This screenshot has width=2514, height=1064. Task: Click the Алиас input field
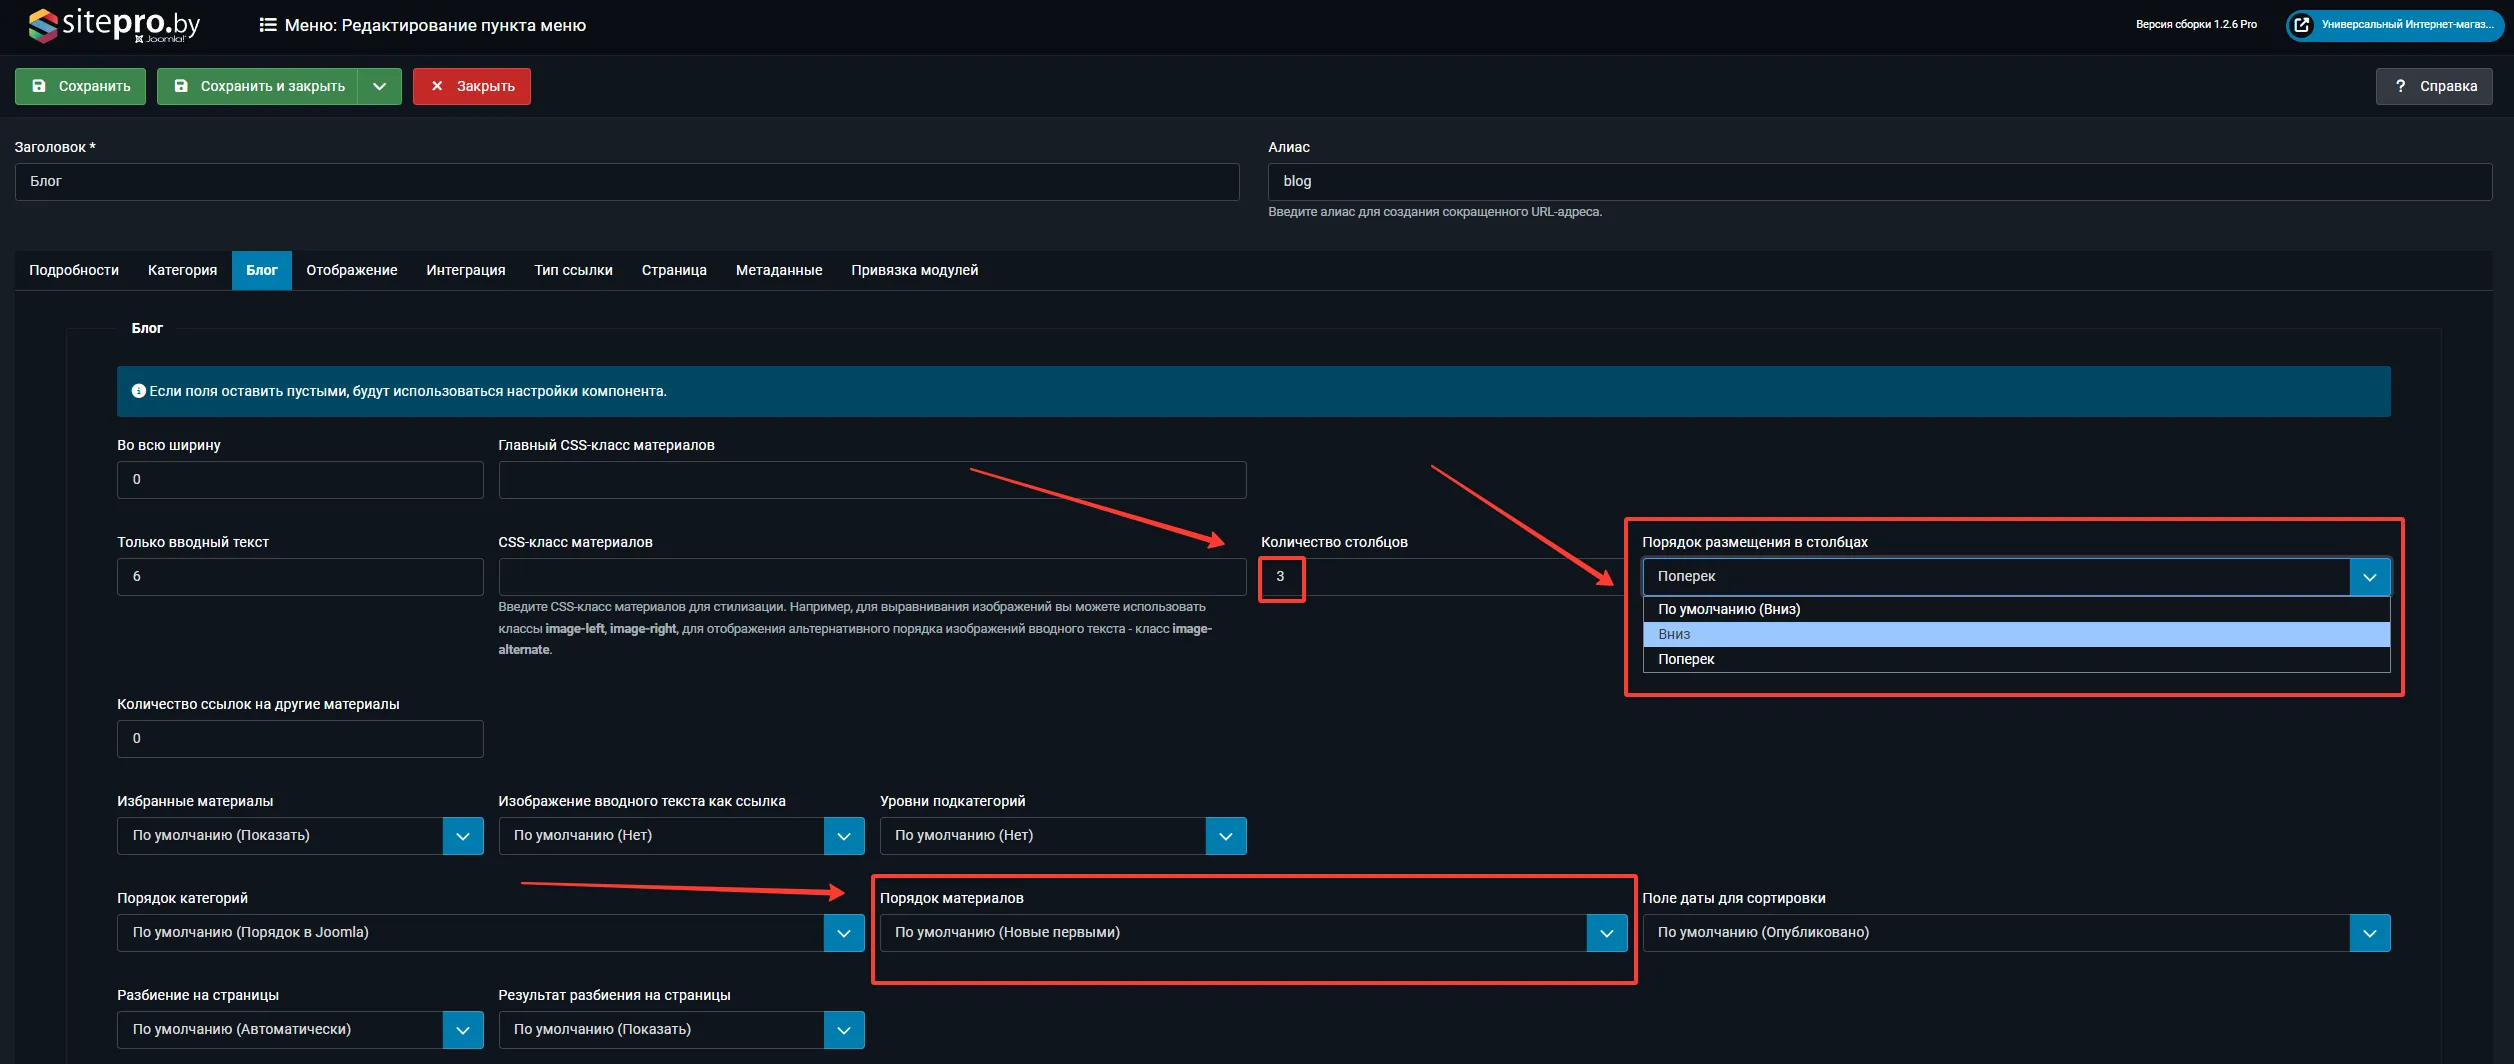[x=1878, y=182]
